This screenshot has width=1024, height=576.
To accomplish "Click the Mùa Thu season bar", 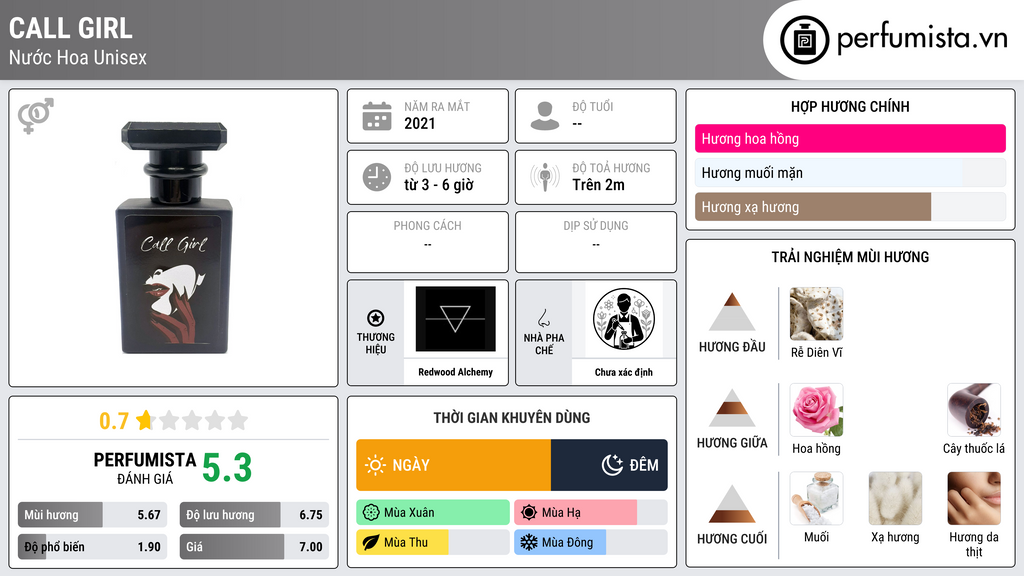I will (x=433, y=542).
